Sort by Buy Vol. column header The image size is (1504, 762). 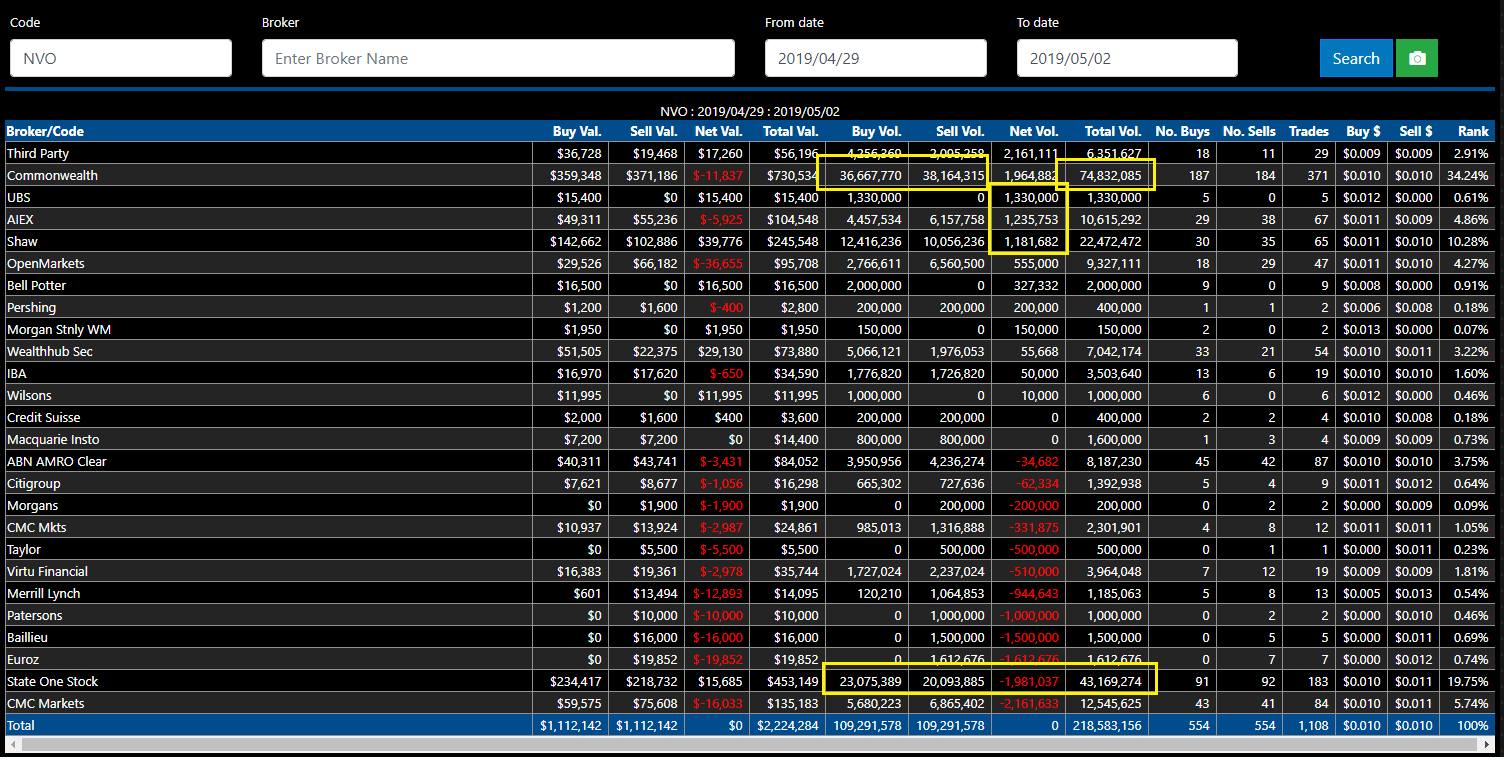[876, 131]
